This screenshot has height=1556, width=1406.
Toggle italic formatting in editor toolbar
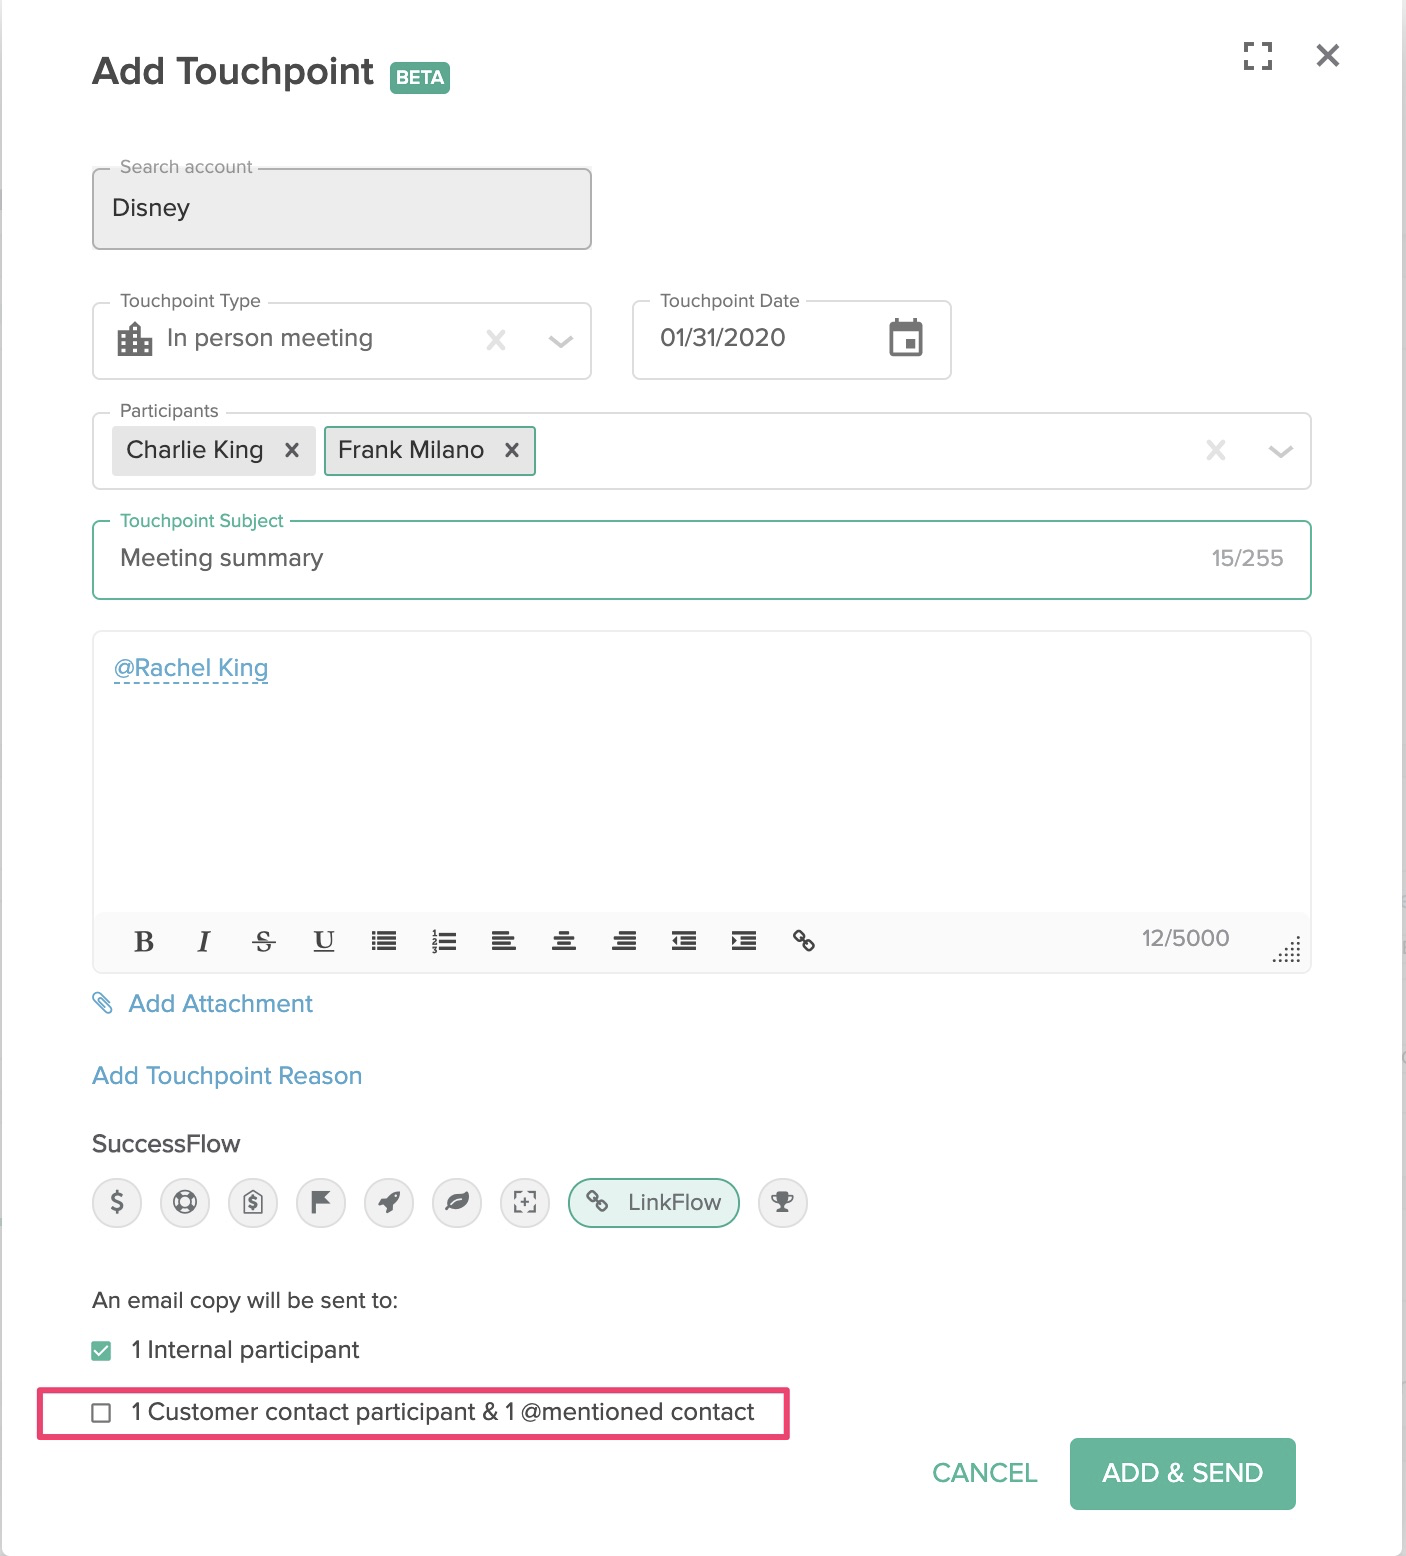click(204, 941)
